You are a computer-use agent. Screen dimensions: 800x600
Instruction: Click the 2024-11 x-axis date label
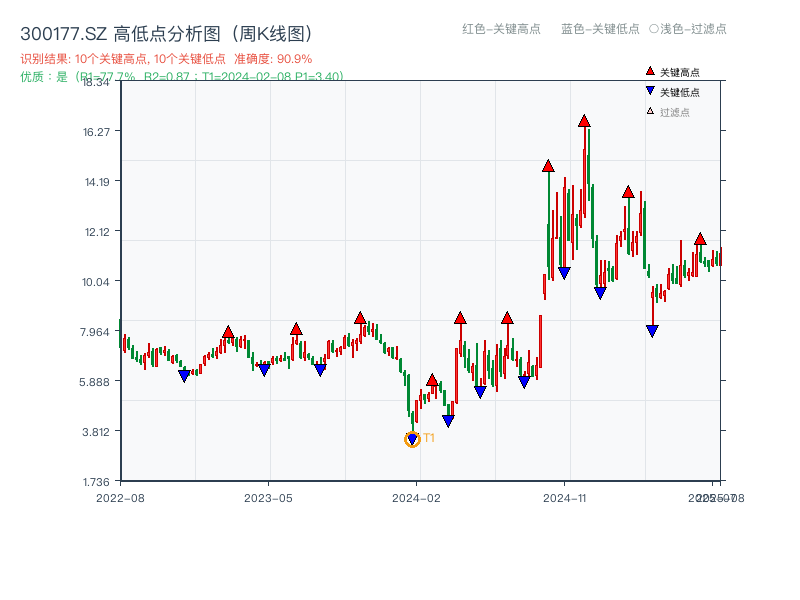565,498
